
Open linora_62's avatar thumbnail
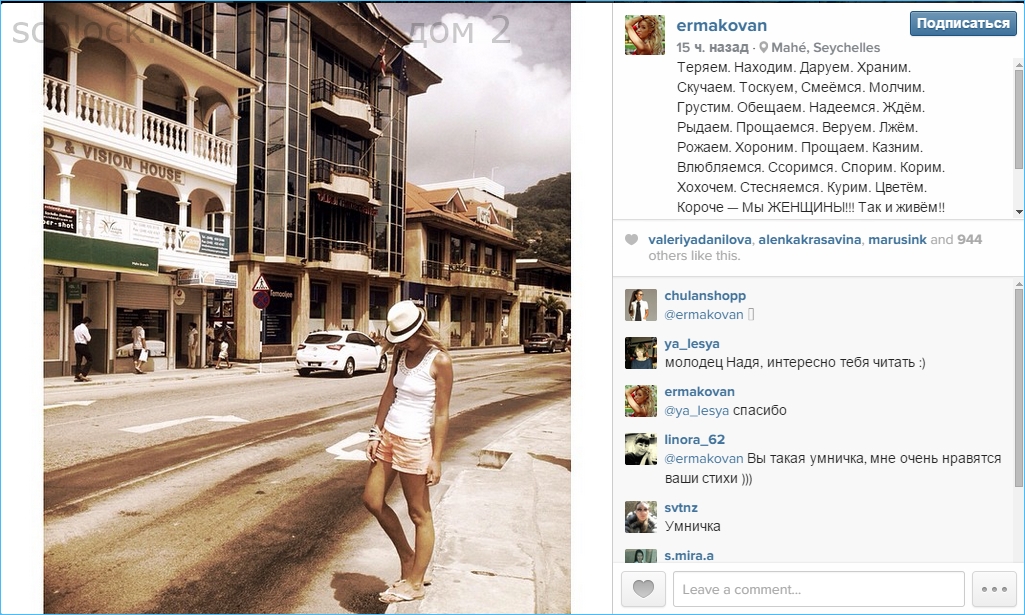[x=641, y=449]
